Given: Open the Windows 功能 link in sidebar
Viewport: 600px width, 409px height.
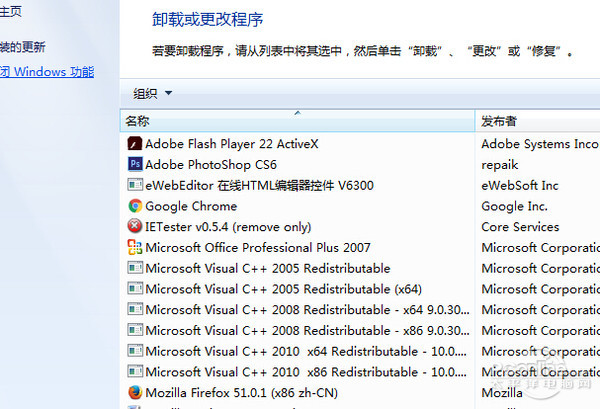Looking at the screenshot, I should point(47,72).
